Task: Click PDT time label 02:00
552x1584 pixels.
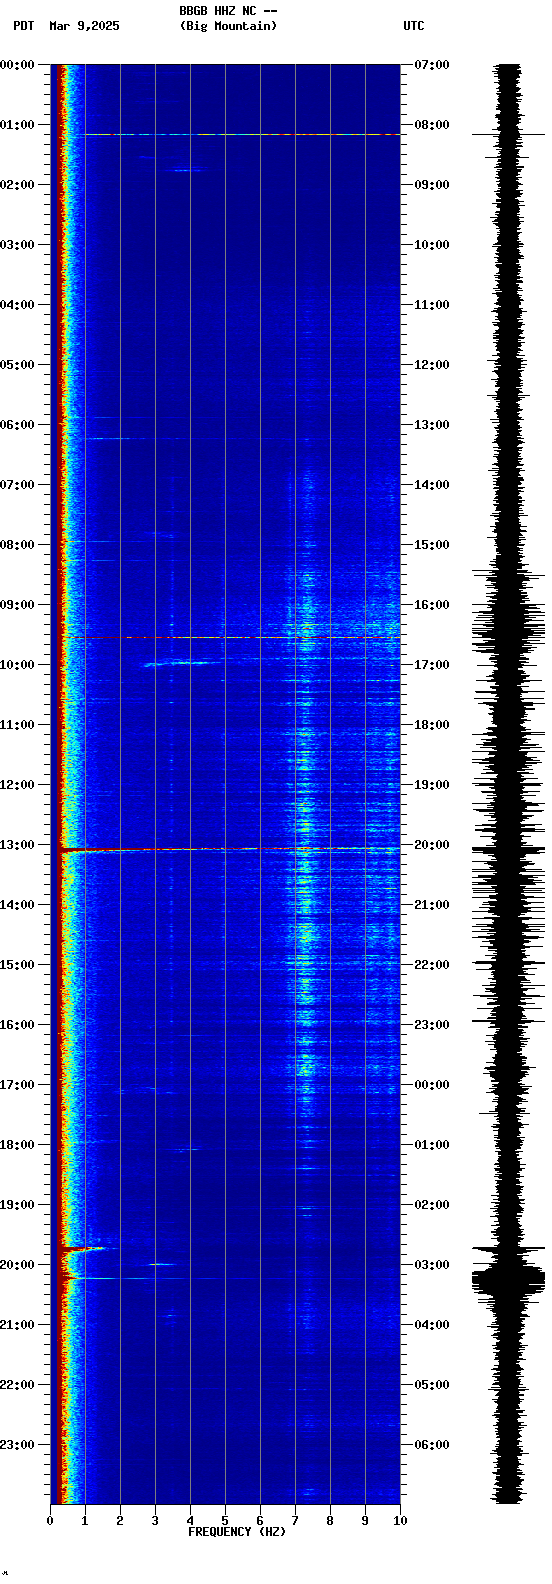Action: point(18,185)
